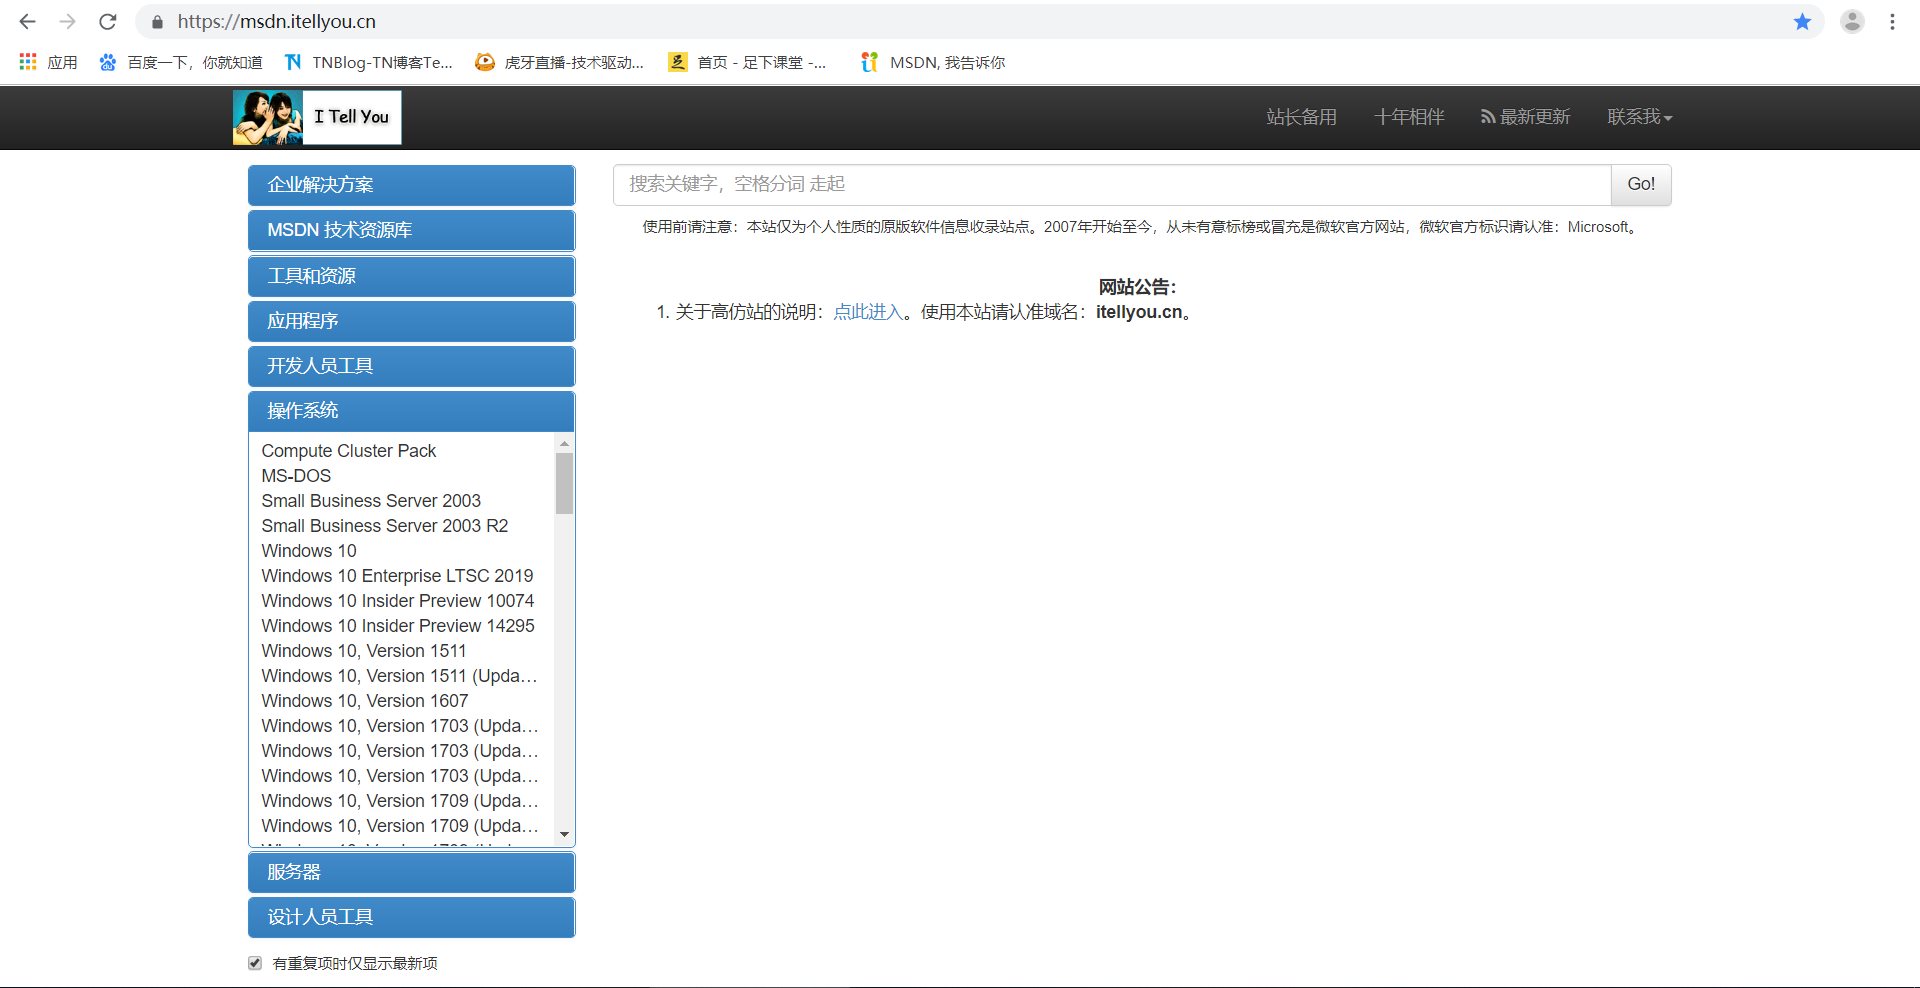The height and width of the screenshot is (988, 1920).
Task: Click the padlock site security icon
Action: (x=157, y=22)
